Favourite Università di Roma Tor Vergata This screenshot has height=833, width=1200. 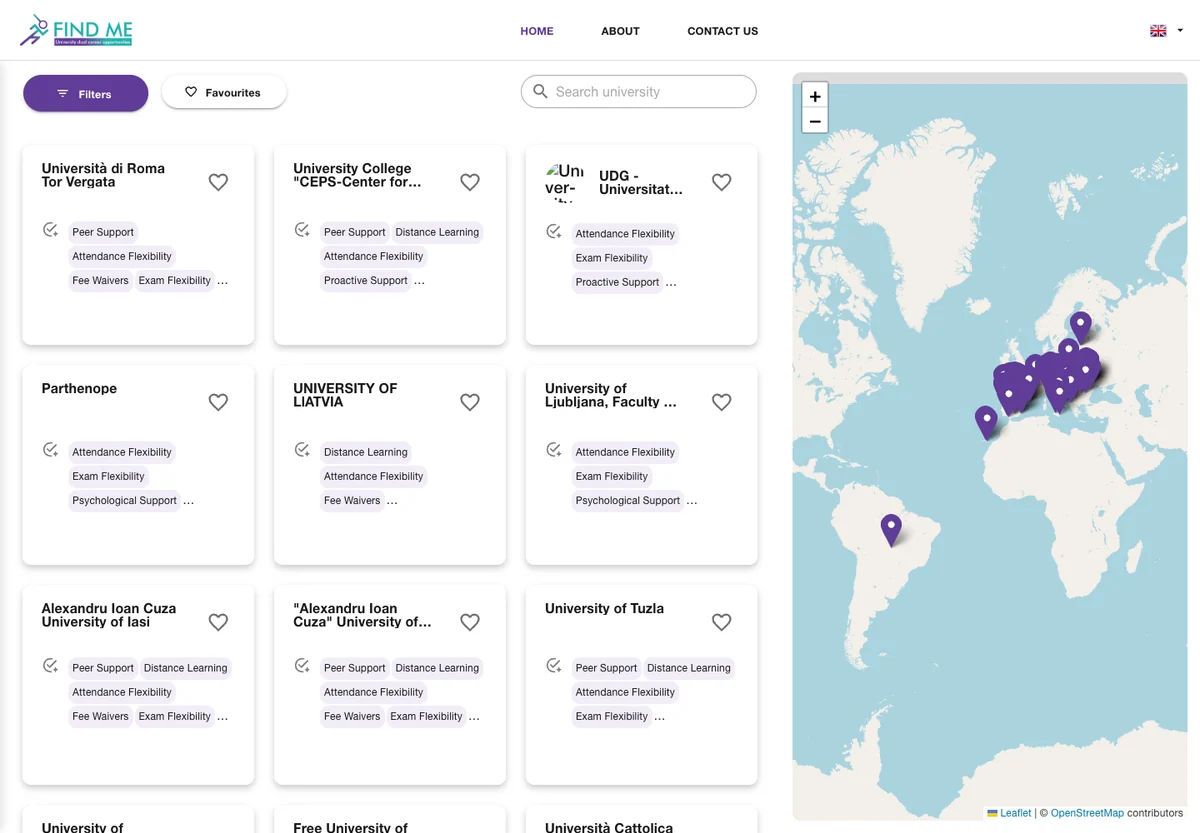(218, 182)
